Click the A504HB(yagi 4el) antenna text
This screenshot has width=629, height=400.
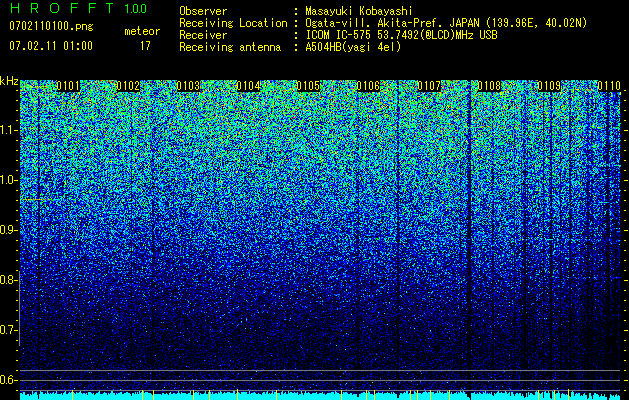(x=353, y=47)
